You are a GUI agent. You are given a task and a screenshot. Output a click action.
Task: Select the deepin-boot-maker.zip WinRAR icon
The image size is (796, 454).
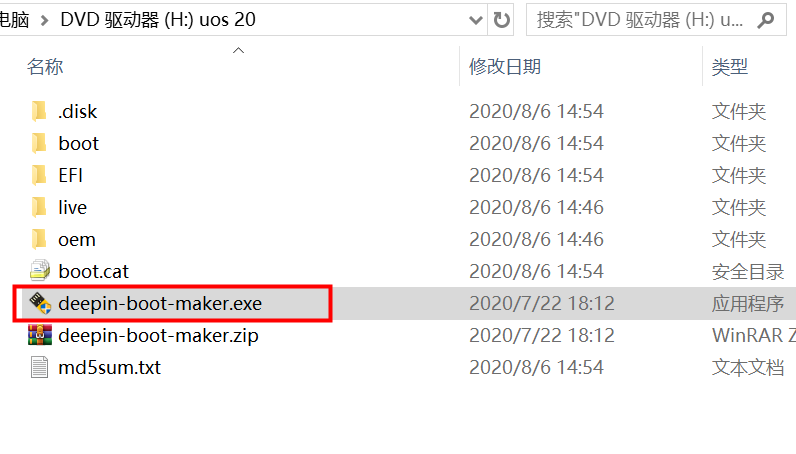click(x=40, y=335)
